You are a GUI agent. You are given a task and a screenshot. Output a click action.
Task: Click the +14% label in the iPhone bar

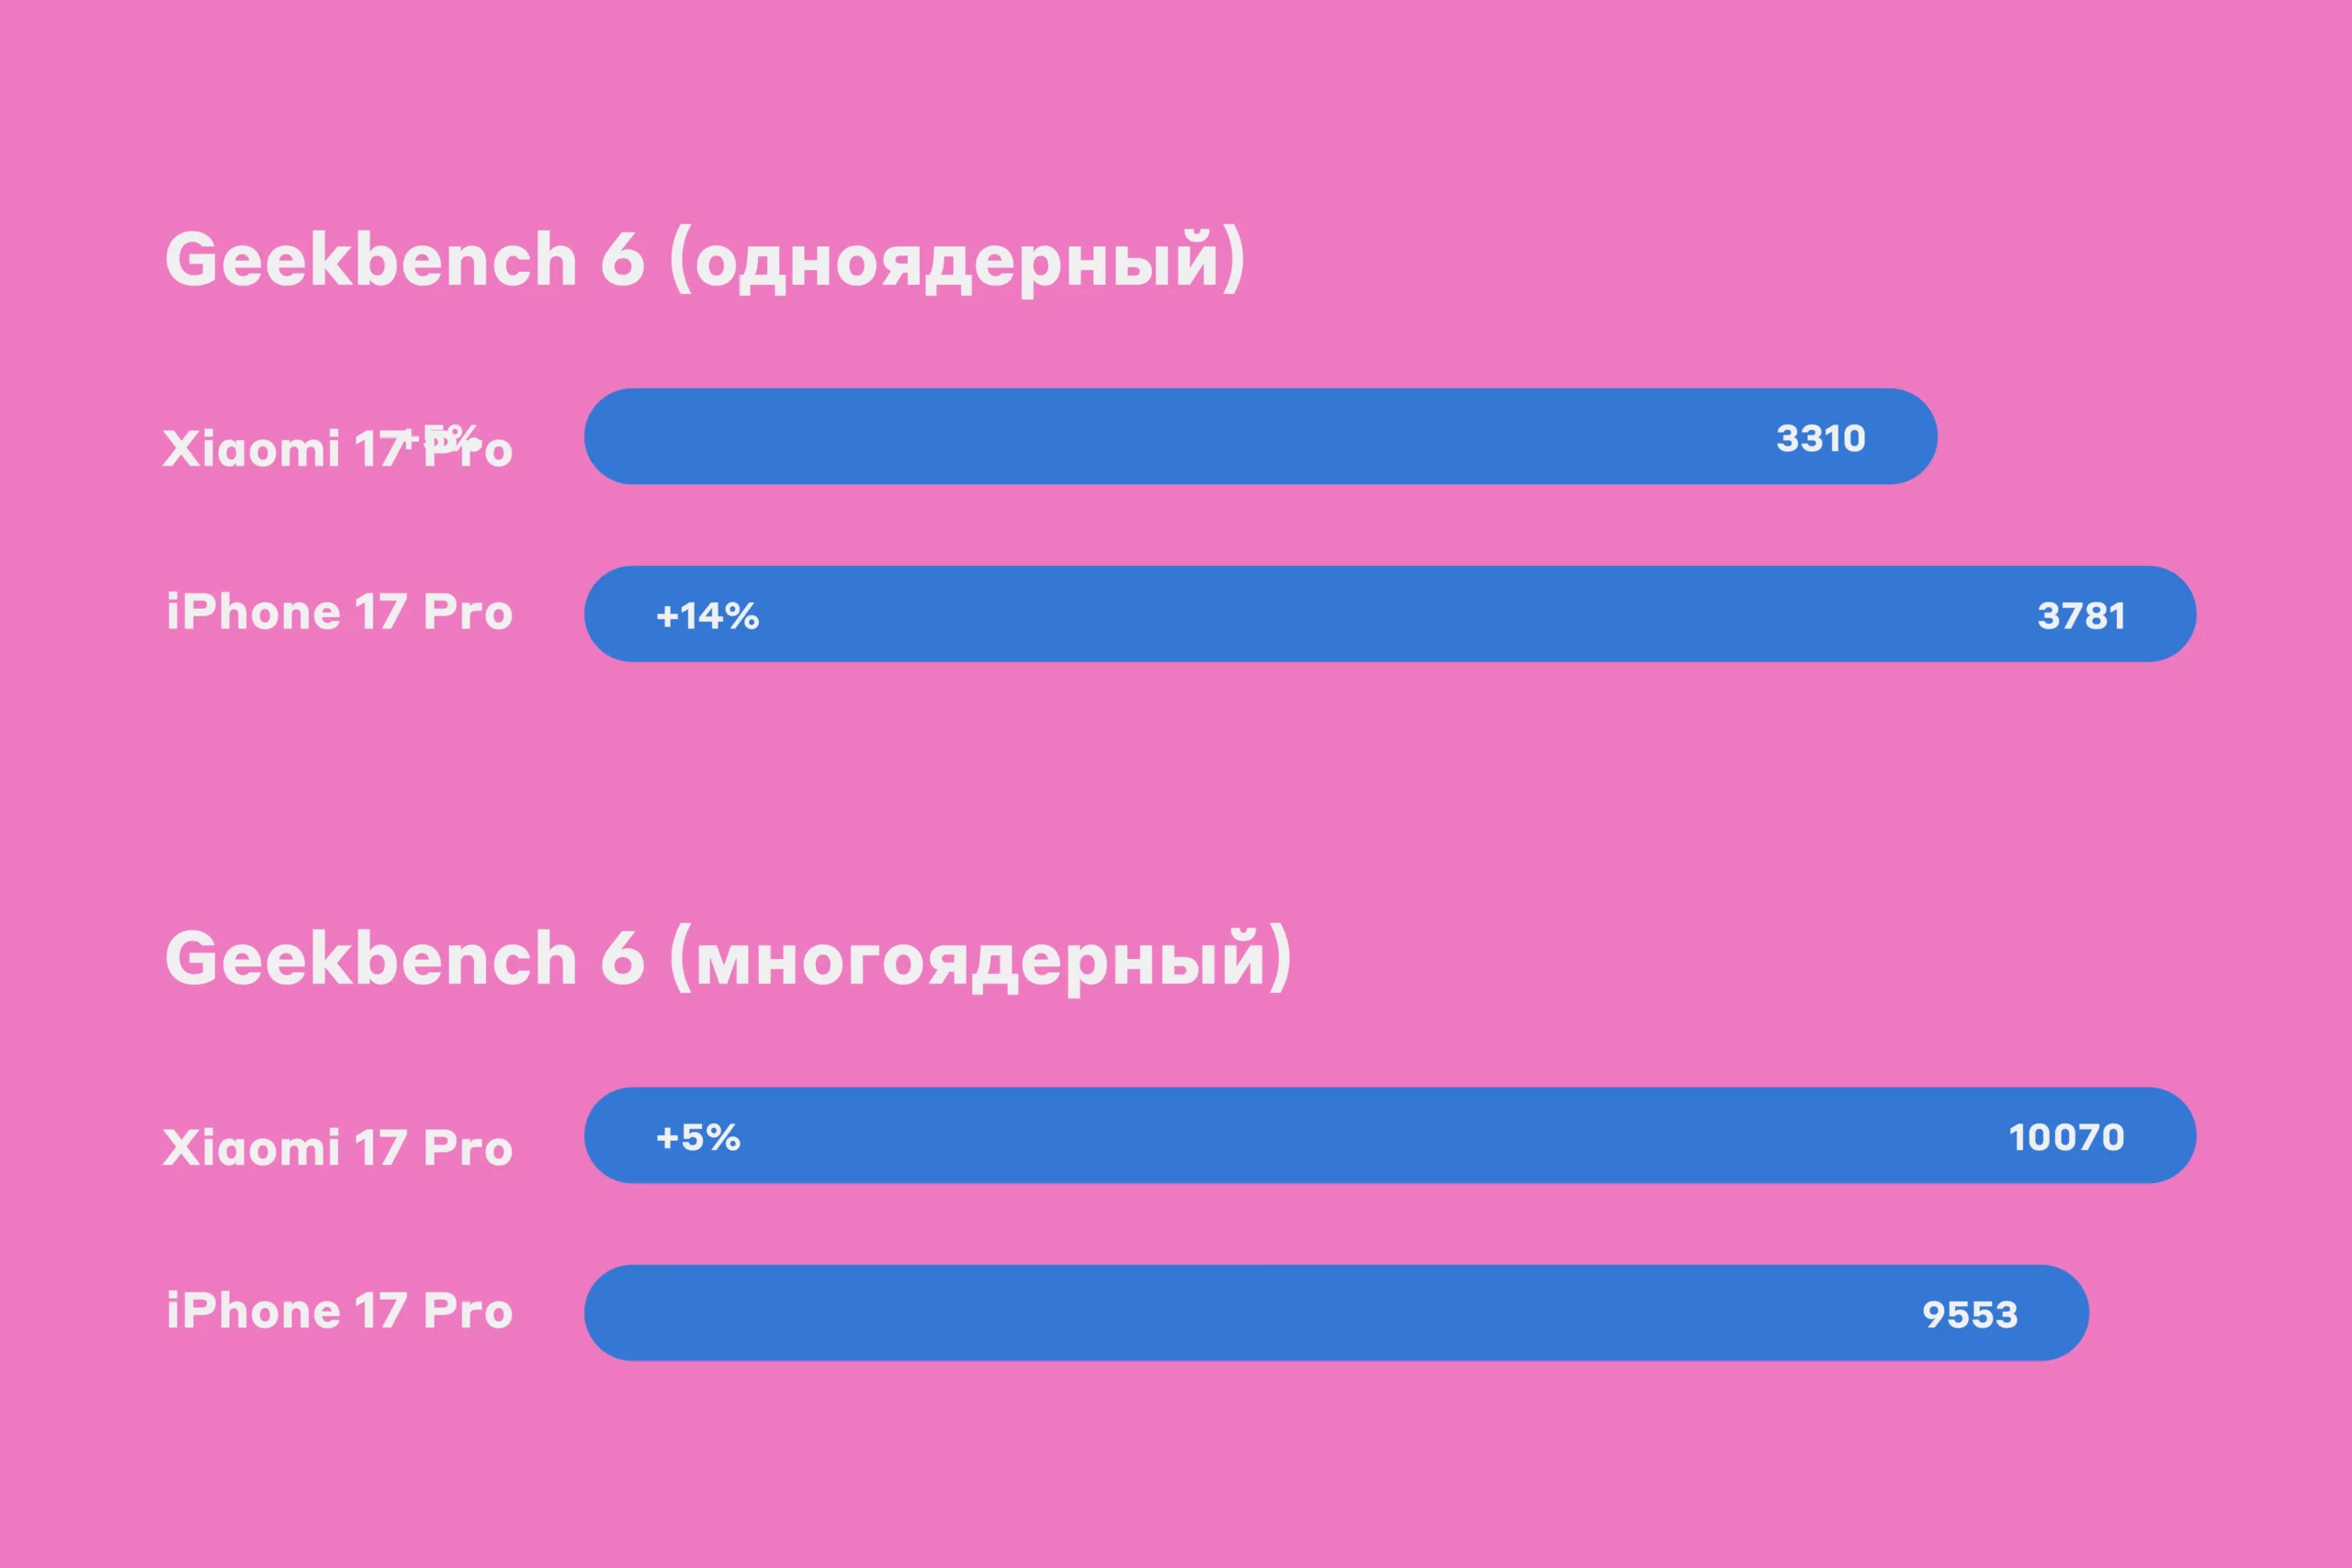tap(707, 616)
